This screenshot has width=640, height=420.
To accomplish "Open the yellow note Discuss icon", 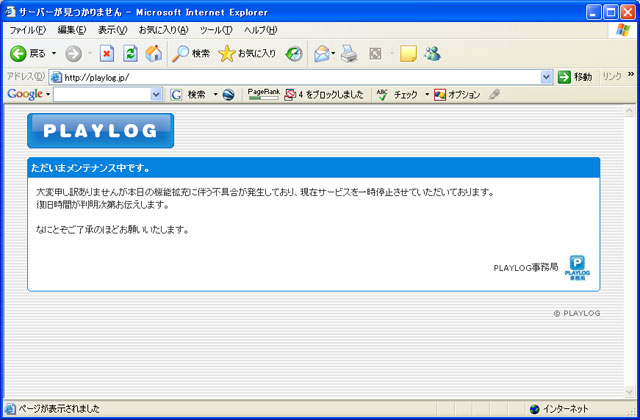I will [x=408, y=53].
